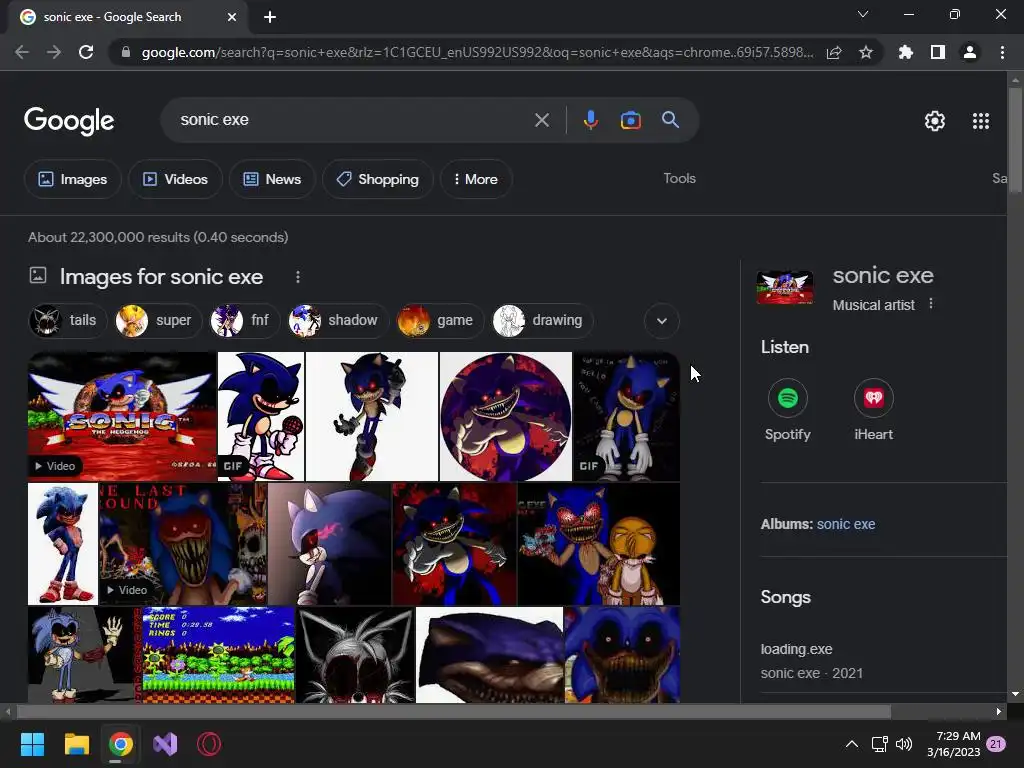Switch to Shopping results
This screenshot has width=1024, height=768.
click(x=377, y=179)
